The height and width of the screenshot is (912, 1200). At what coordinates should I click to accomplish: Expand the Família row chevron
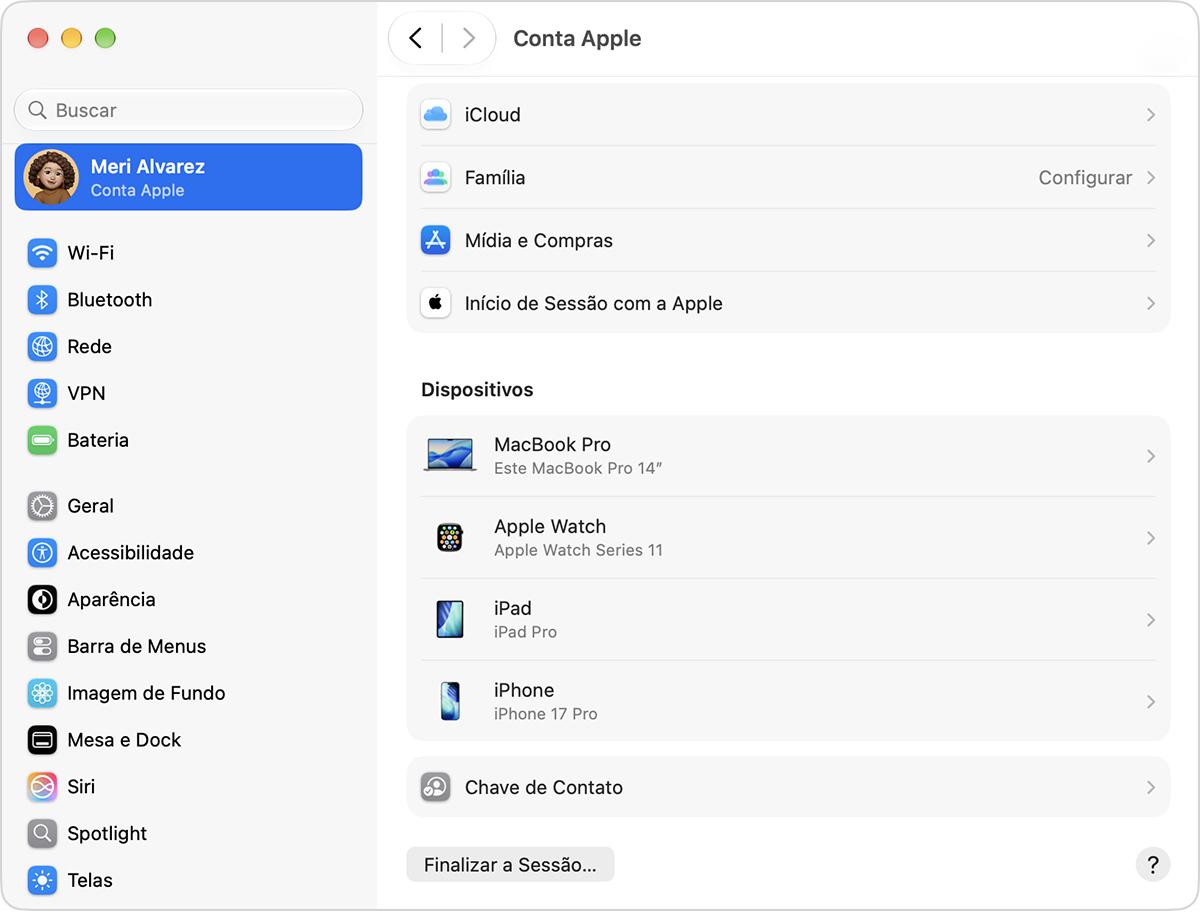(1151, 178)
